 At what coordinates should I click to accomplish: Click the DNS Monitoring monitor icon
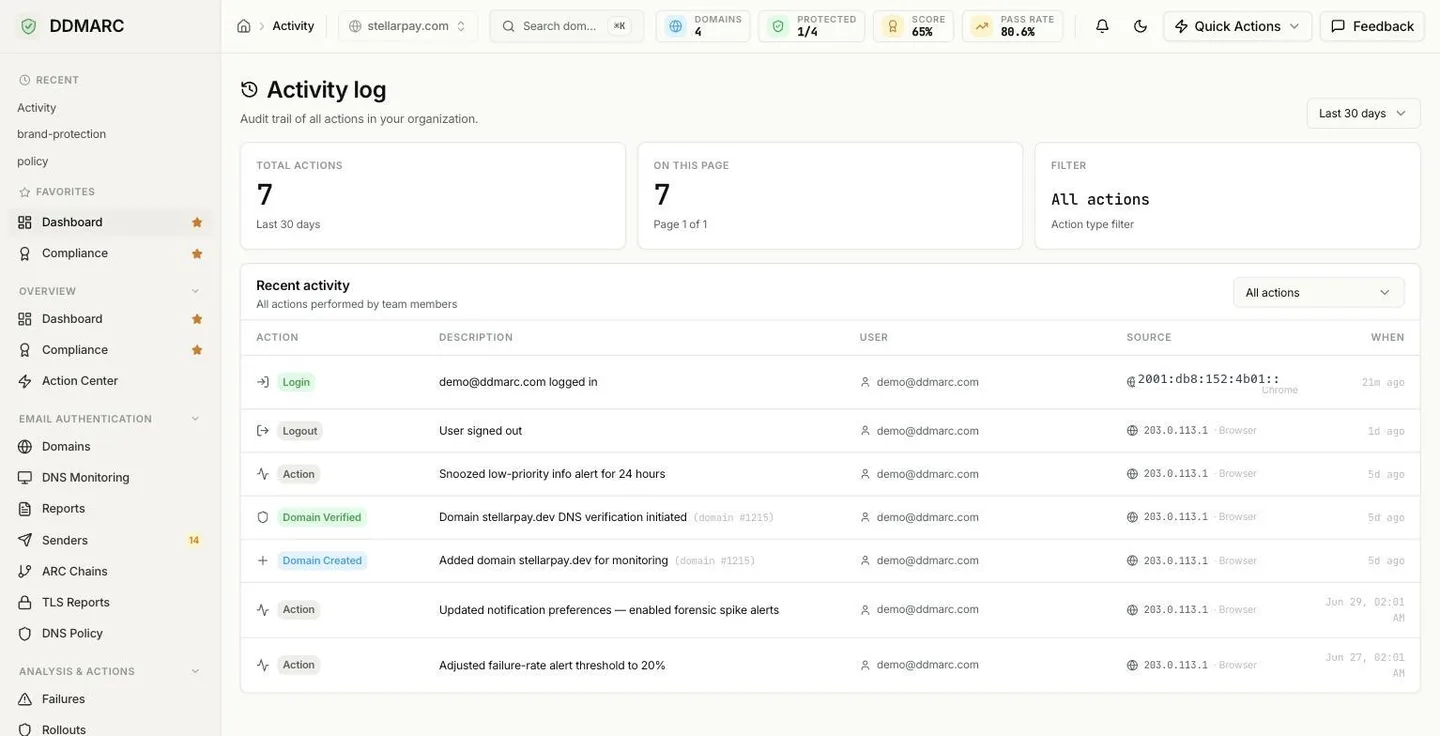pyautogui.click(x=25, y=478)
